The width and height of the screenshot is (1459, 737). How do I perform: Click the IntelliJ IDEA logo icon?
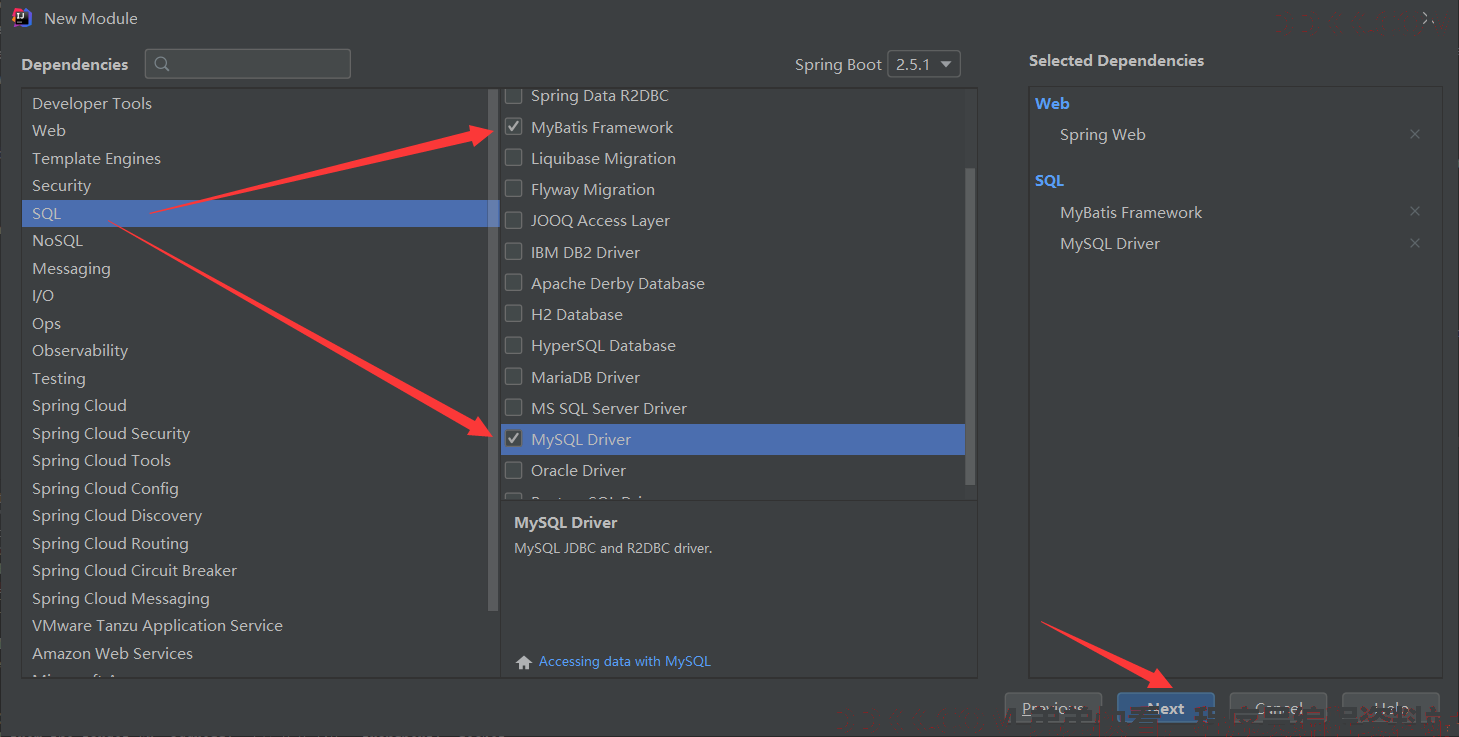21,18
